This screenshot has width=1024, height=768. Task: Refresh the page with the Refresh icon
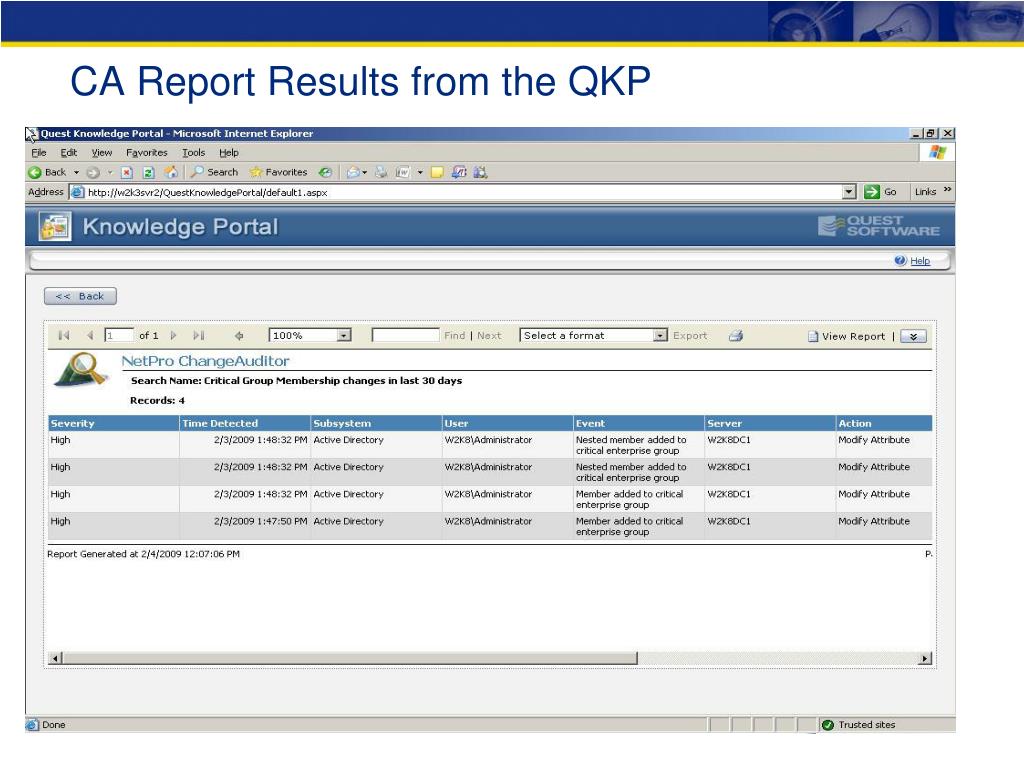[149, 172]
